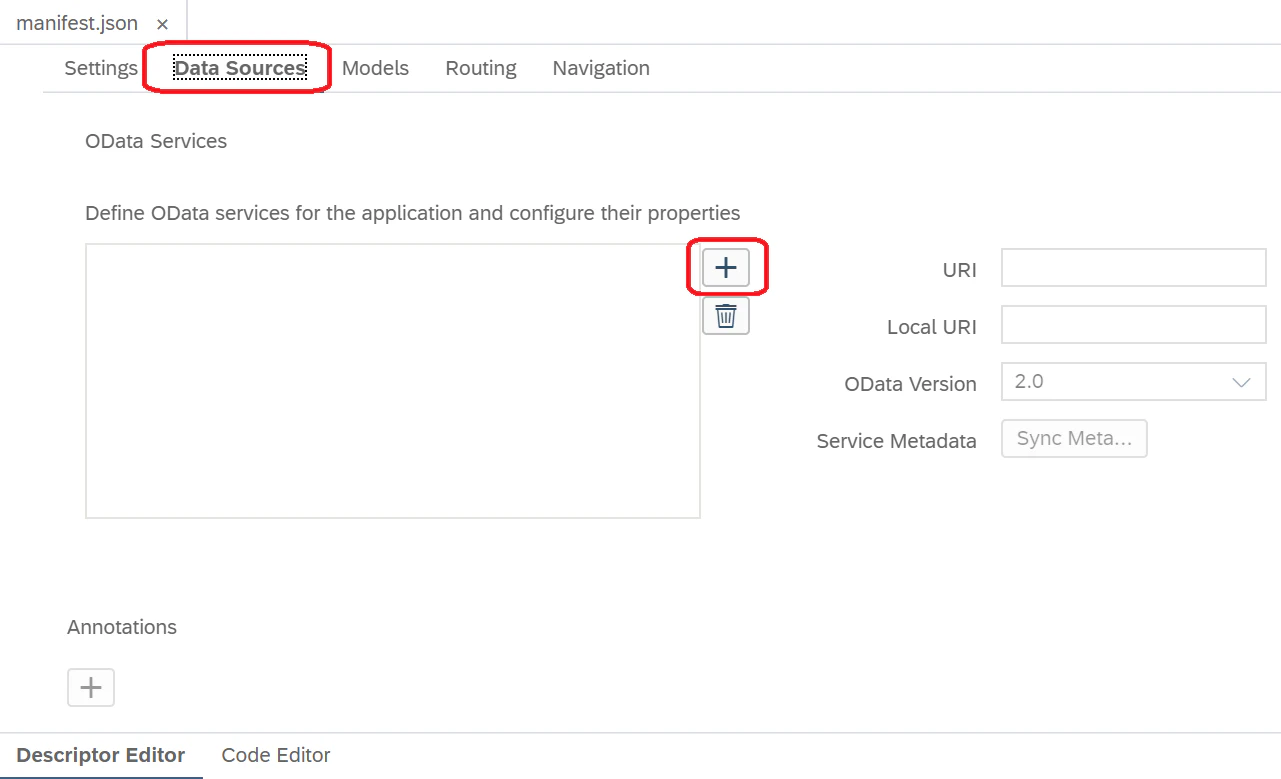Go to the Models tab
Screen dimensions: 1281x779
point(375,68)
